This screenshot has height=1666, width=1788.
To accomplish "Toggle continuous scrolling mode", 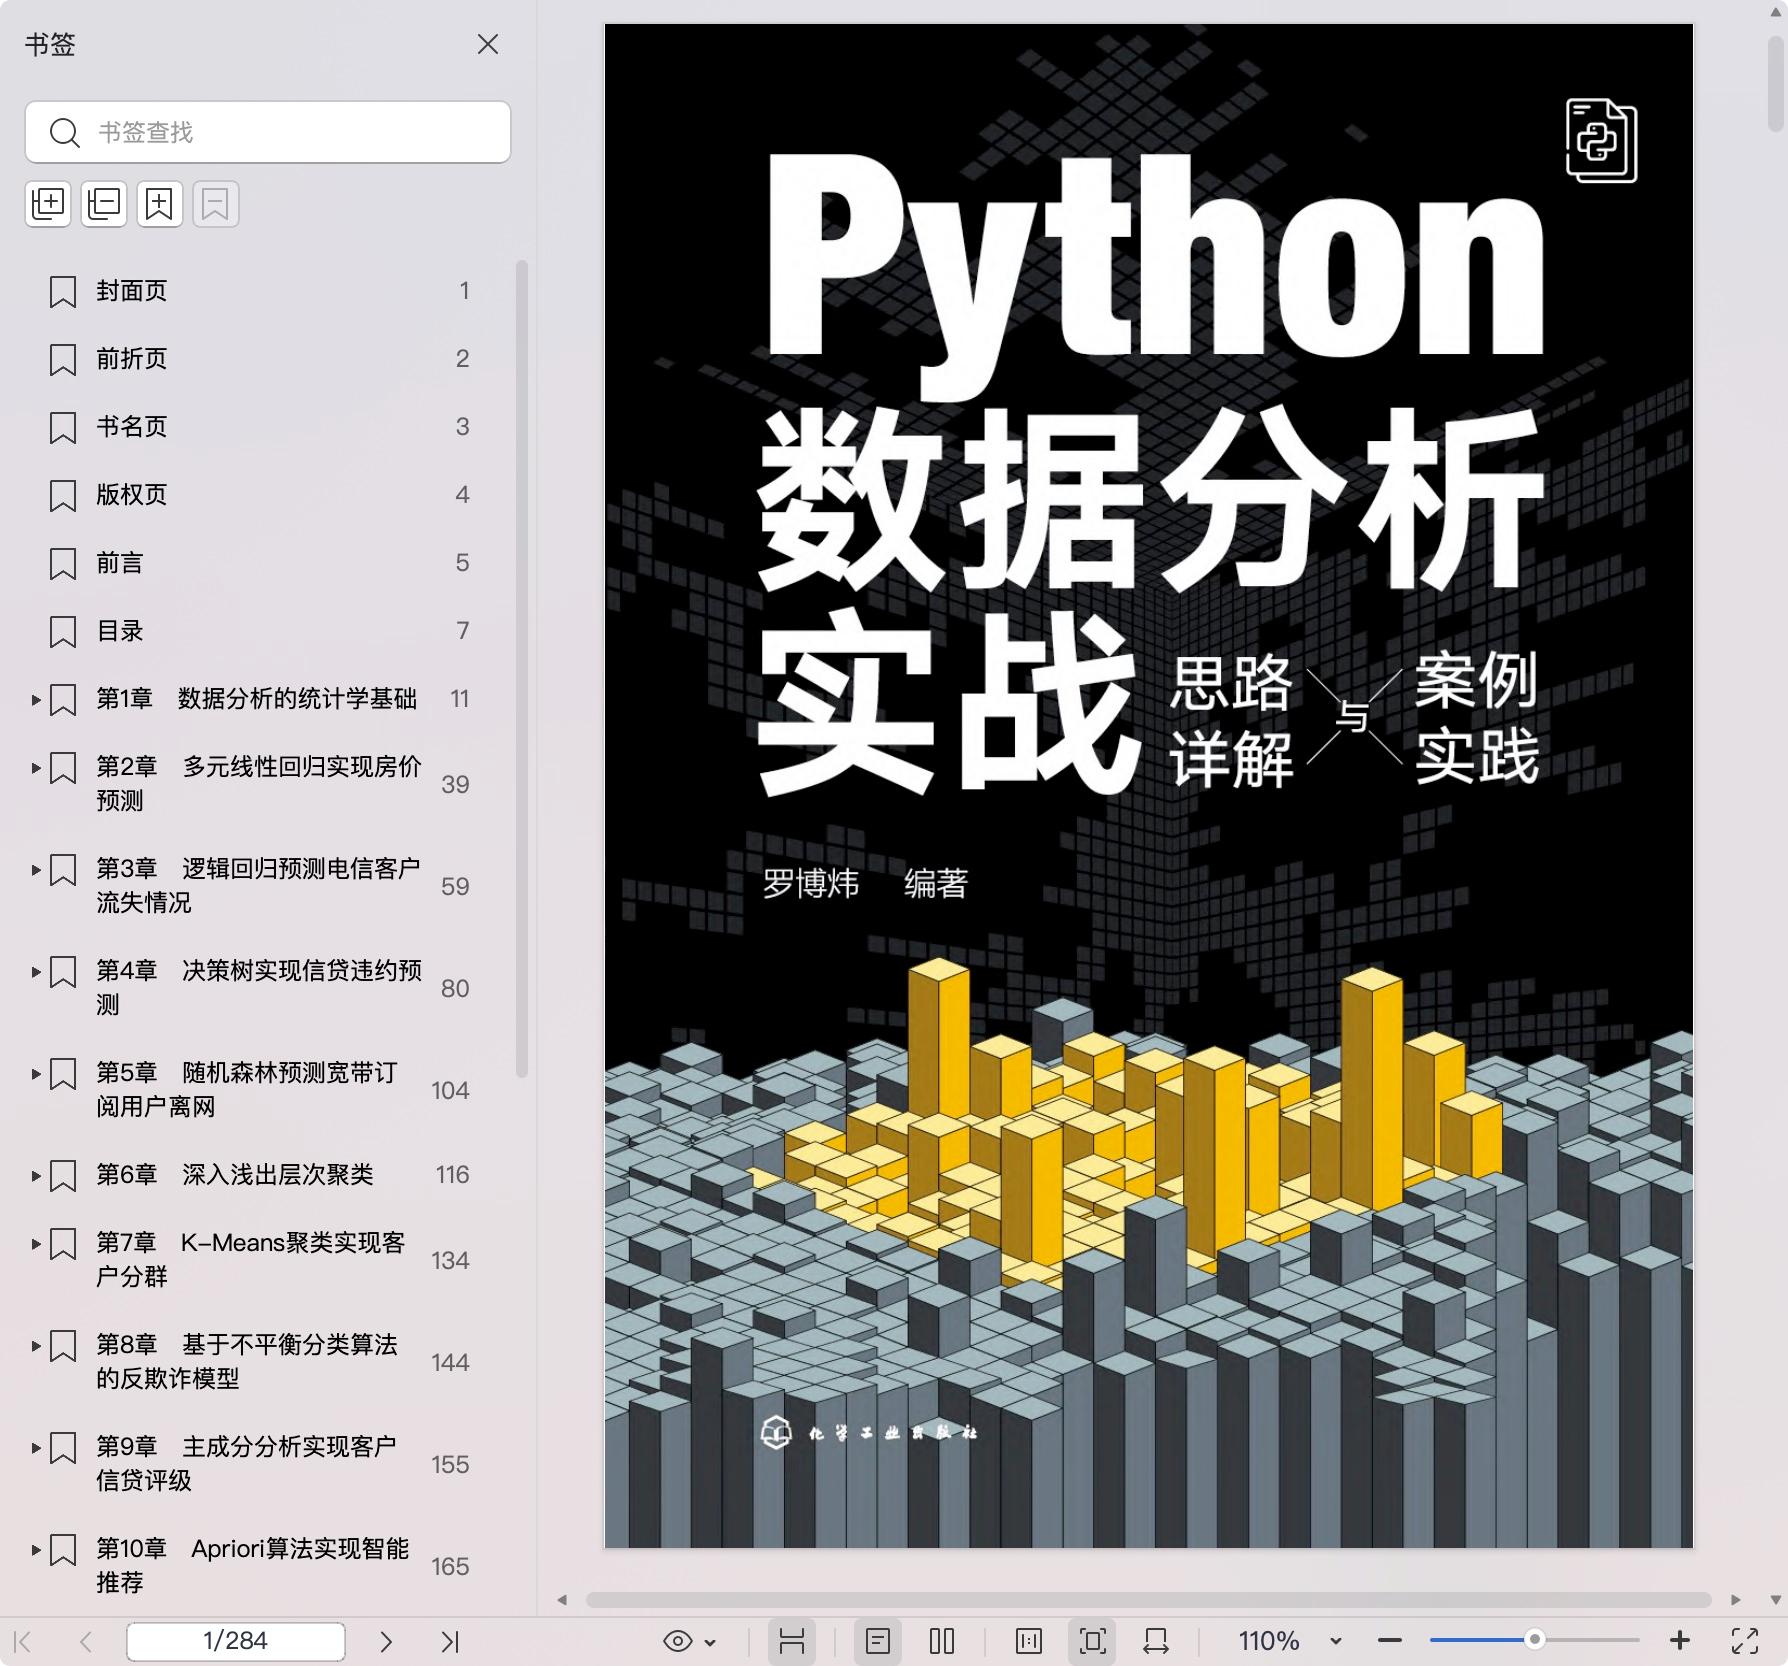I will click(x=791, y=1641).
